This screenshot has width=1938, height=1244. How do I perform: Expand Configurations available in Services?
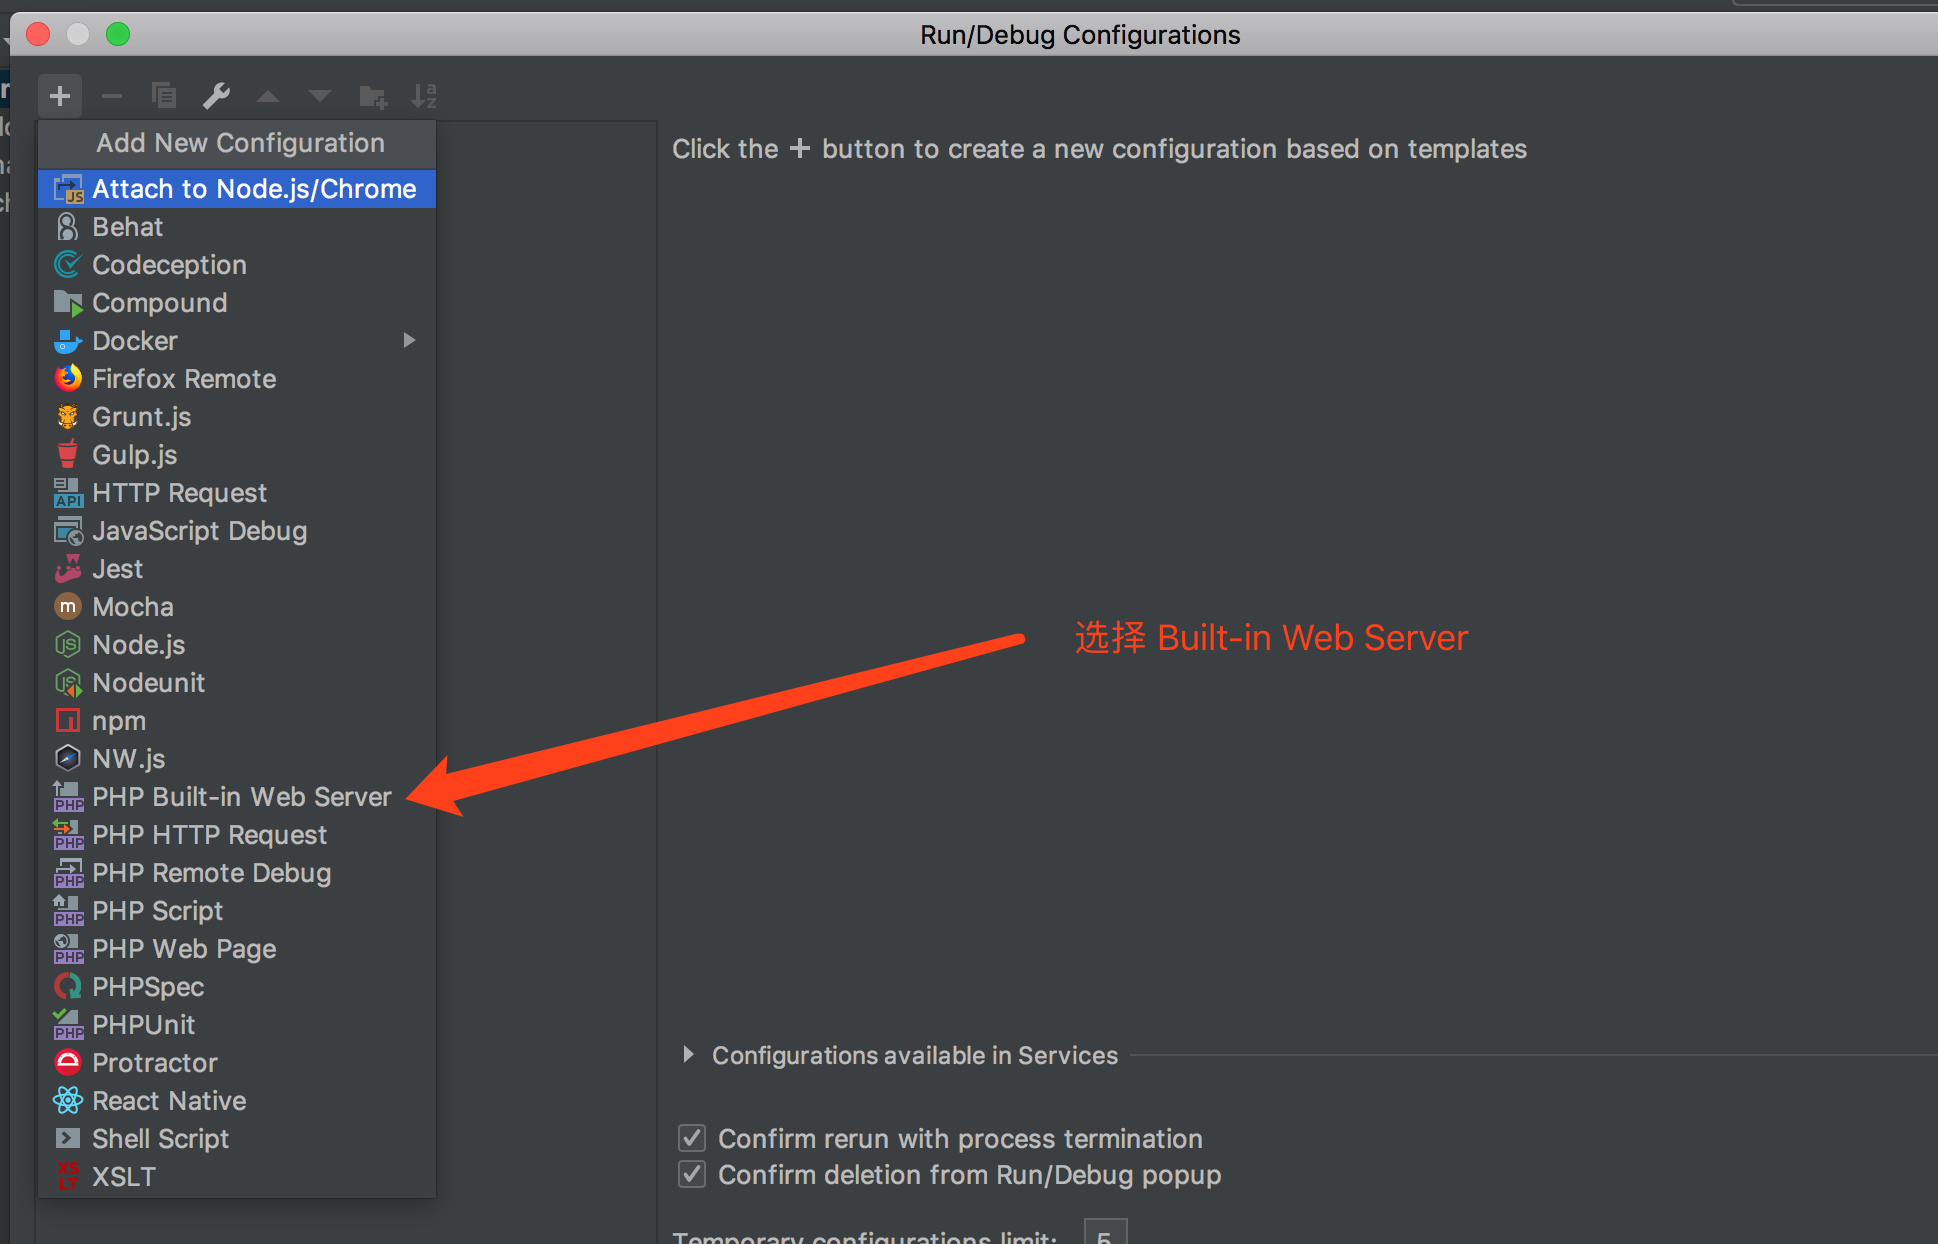click(688, 1055)
